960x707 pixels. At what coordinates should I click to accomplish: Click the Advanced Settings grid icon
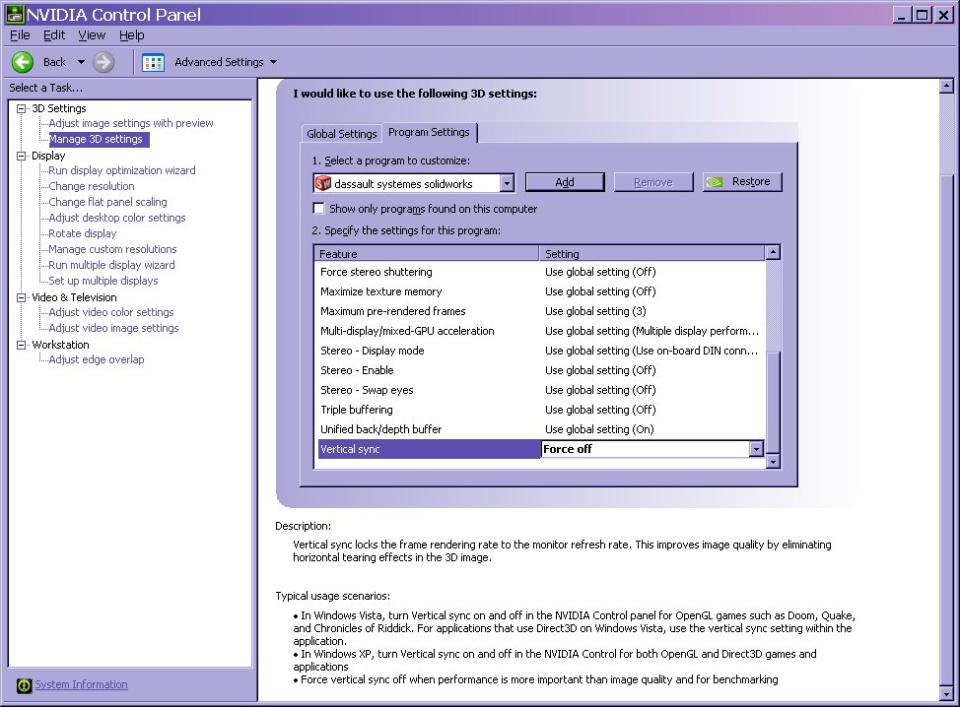pyautogui.click(x=153, y=62)
